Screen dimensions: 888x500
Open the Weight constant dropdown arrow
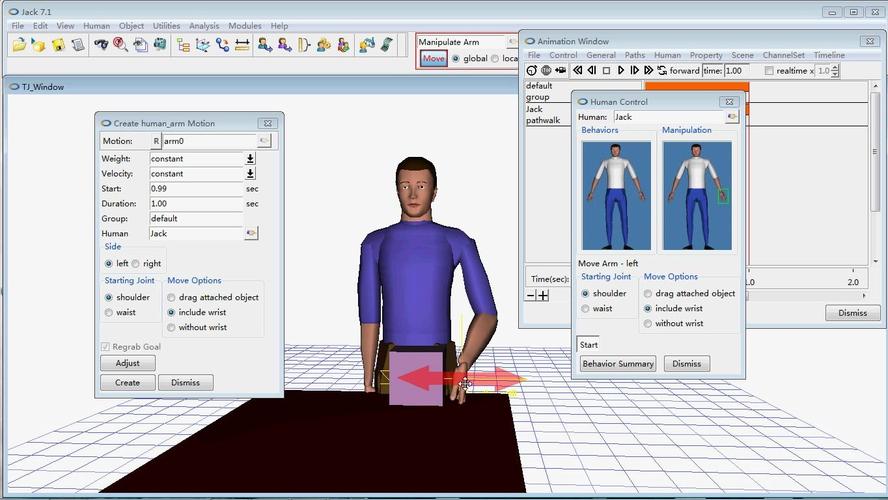pos(250,159)
